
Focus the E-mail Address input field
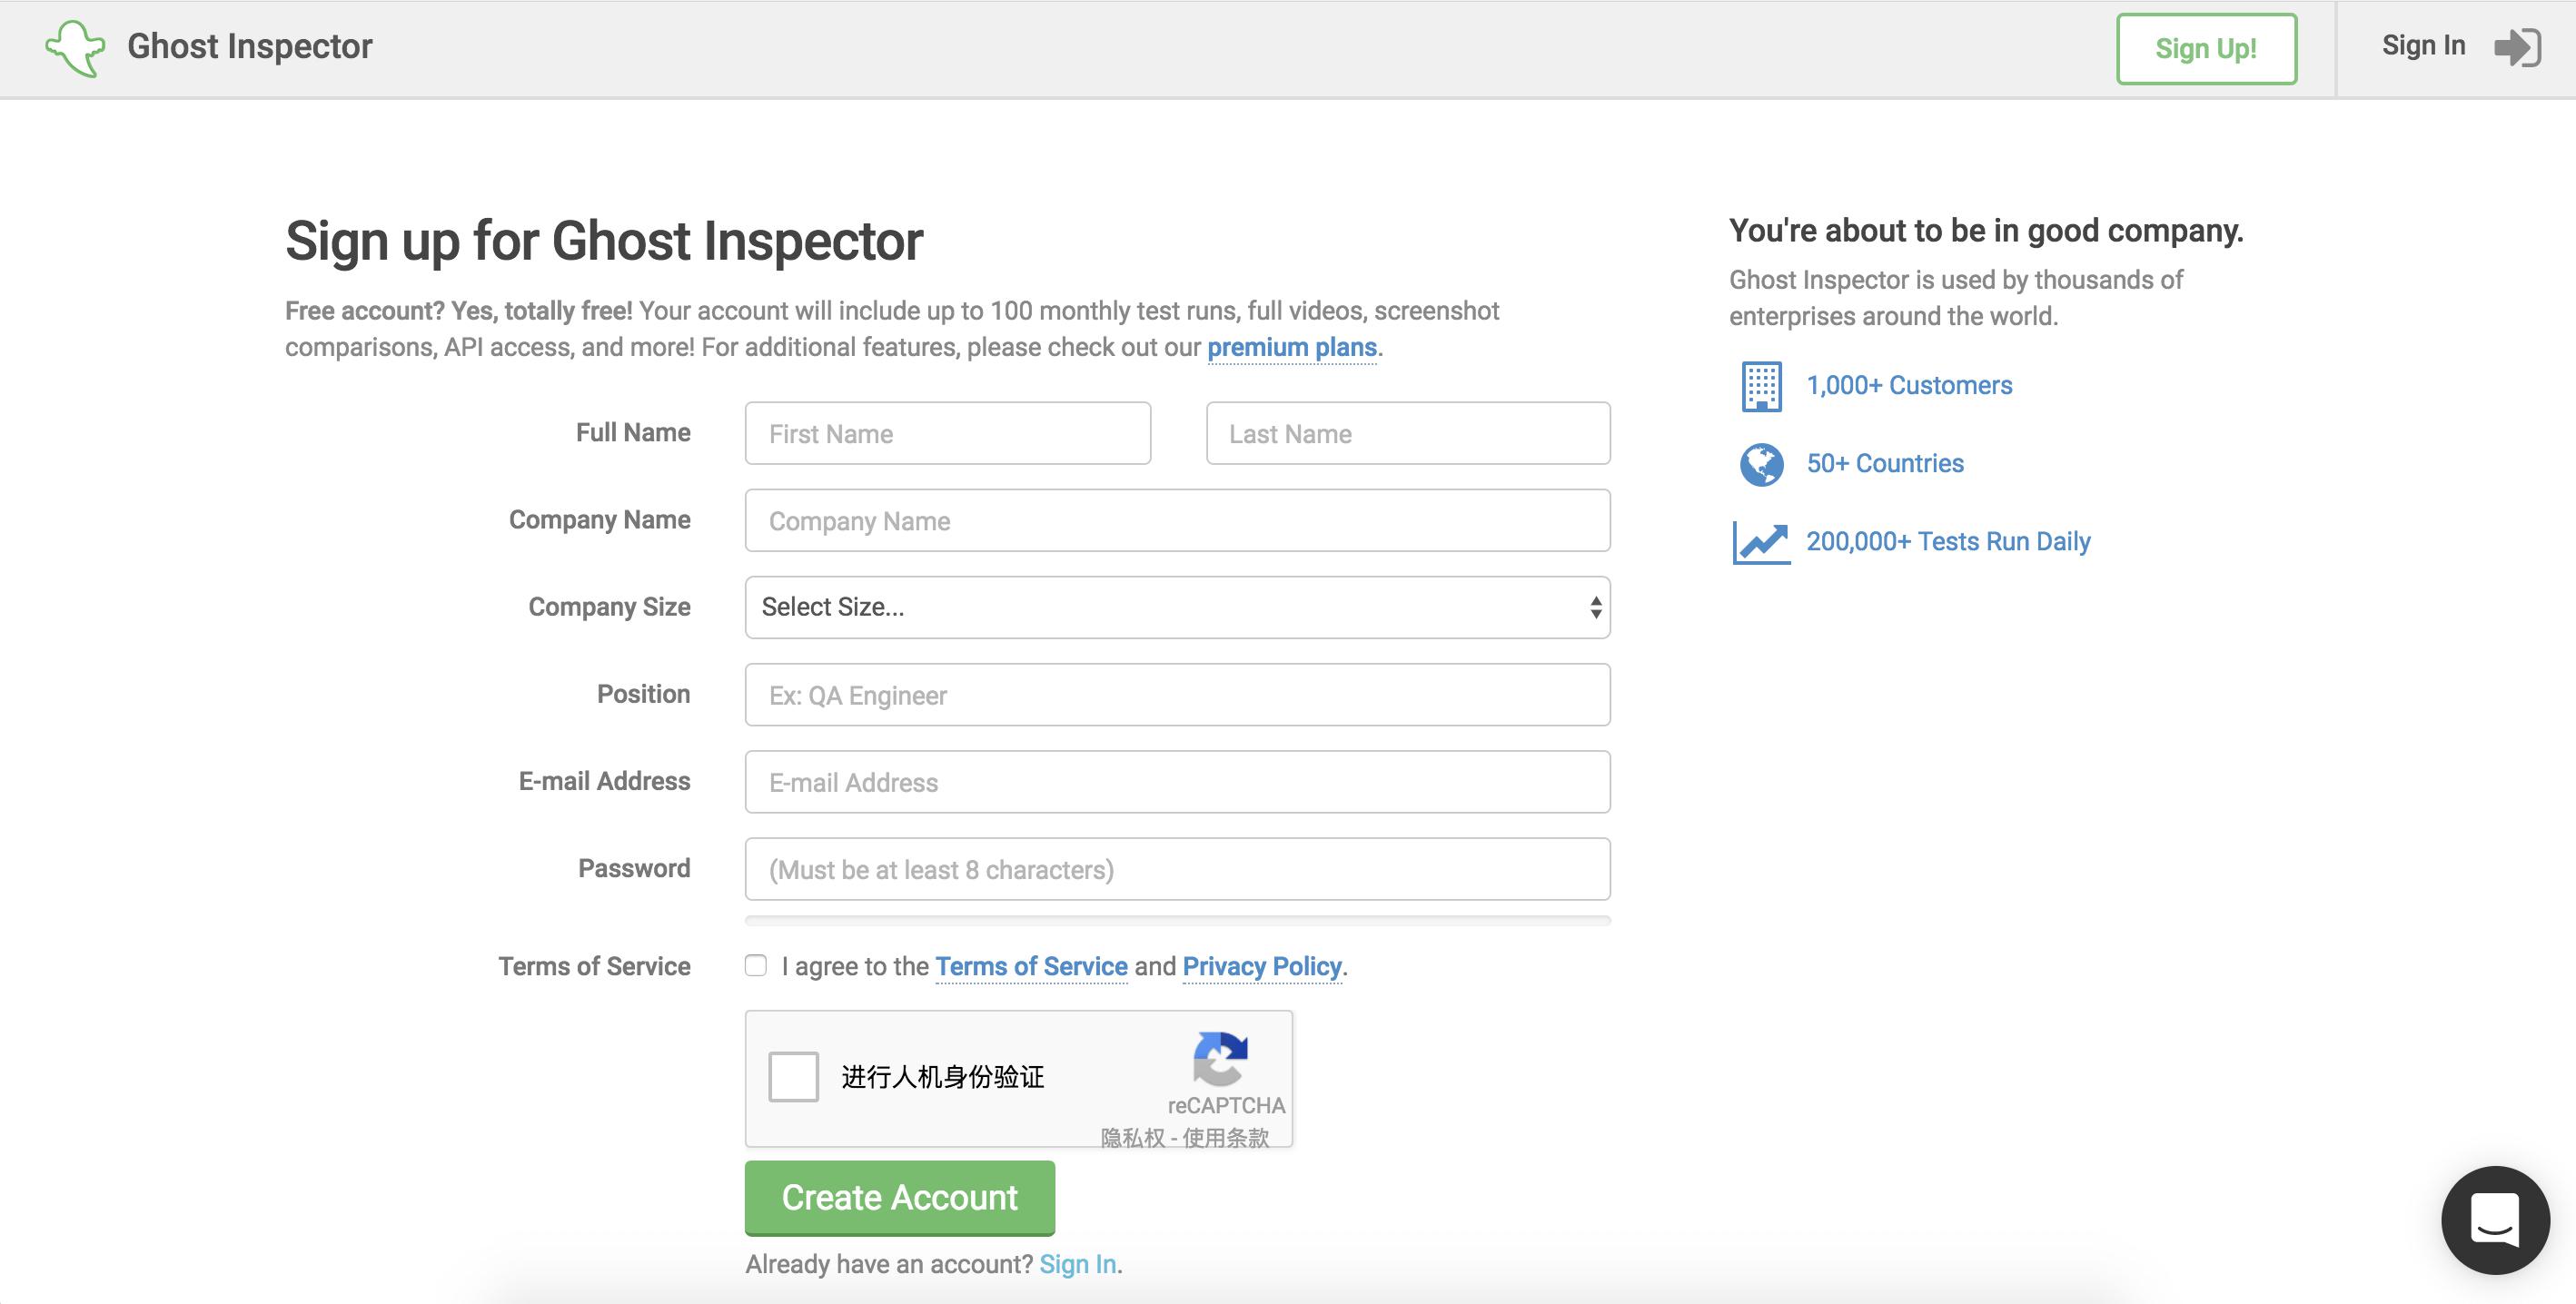click(x=1177, y=781)
